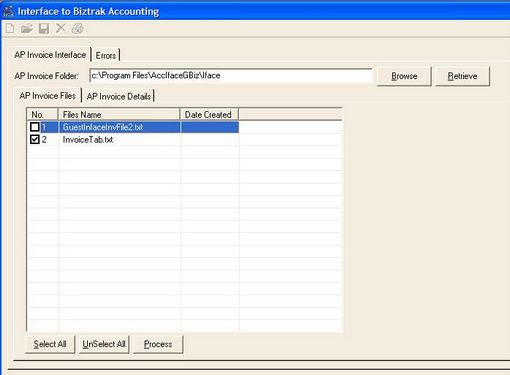
Task: Select the AP Invoice Files tab
Action: pos(48,96)
